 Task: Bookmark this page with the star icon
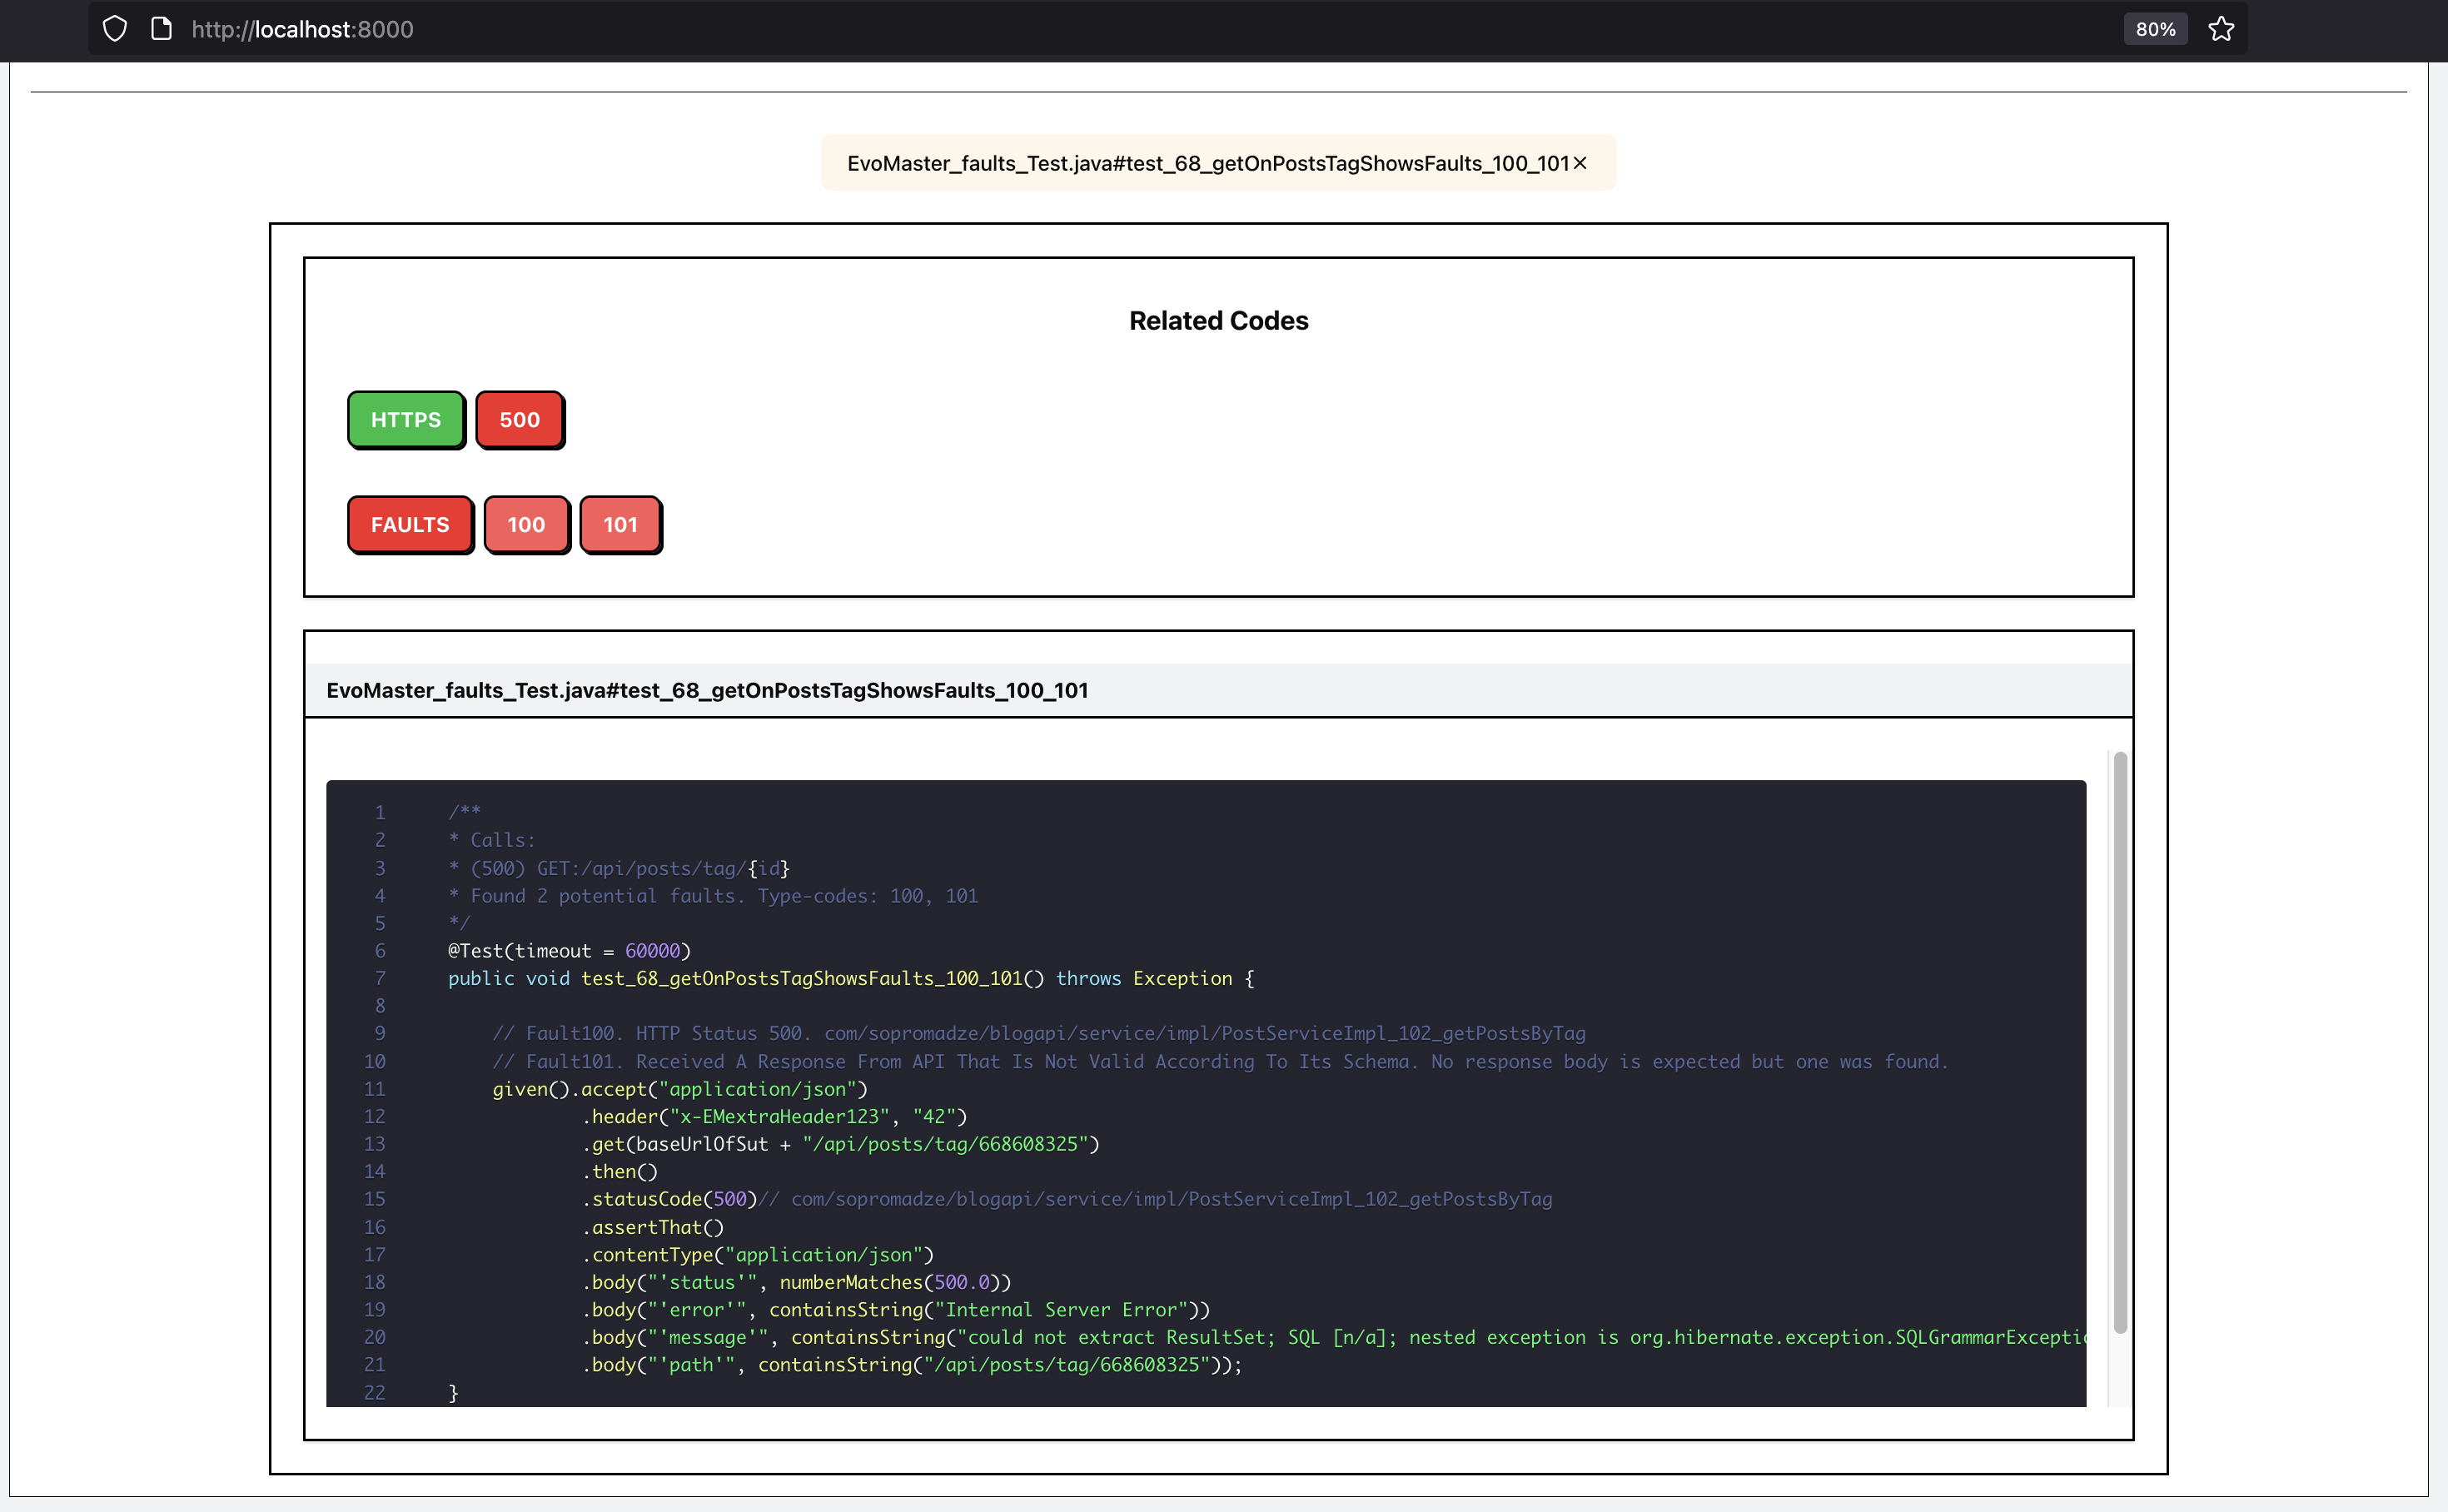click(2220, 29)
